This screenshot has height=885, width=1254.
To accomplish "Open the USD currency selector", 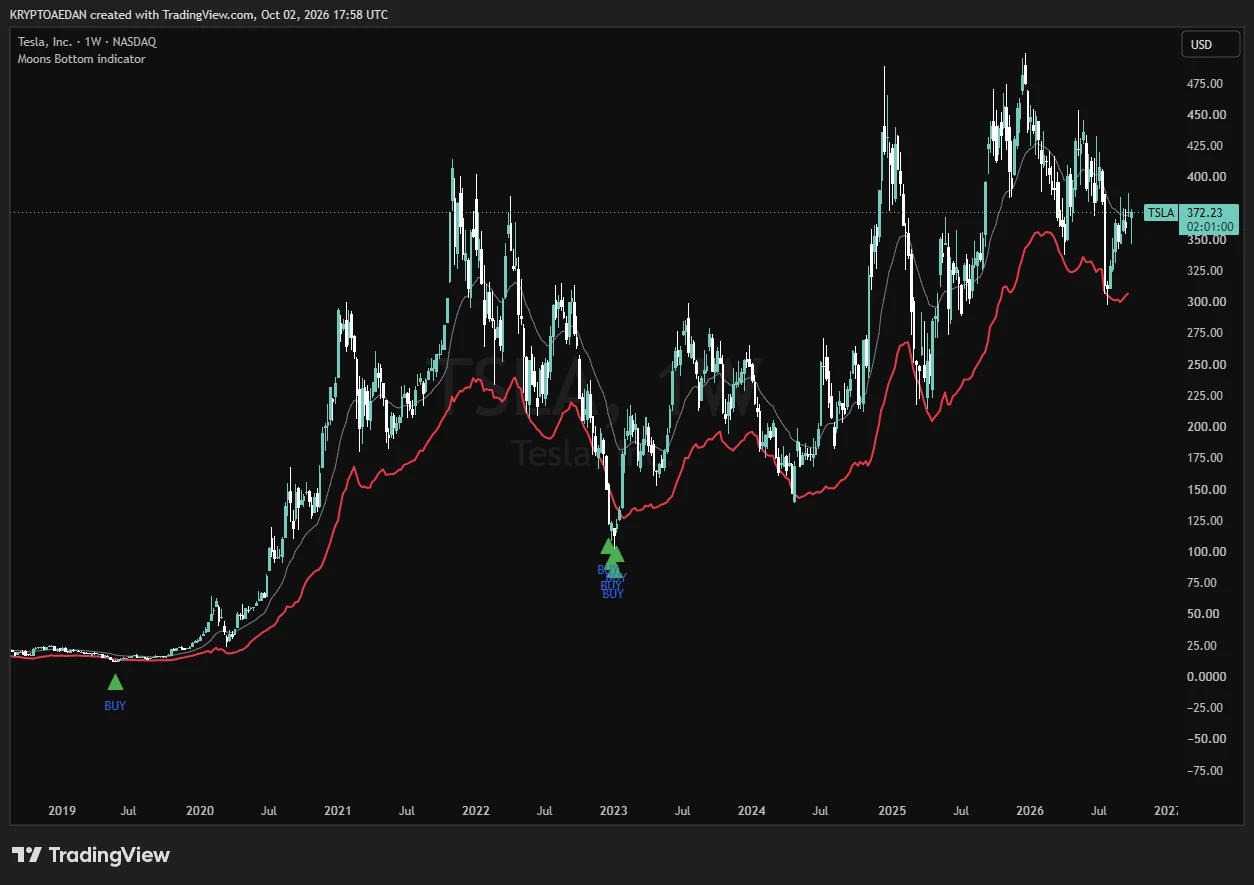I will click(x=1209, y=44).
